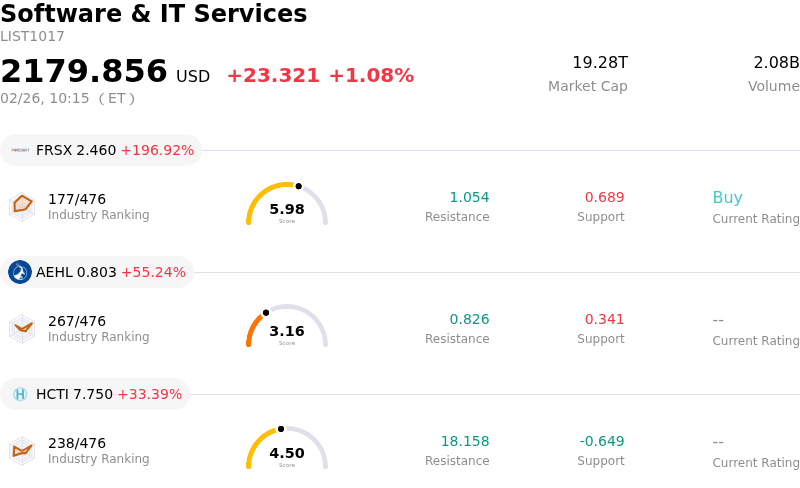
Task: Click the 19.28T Market Cap value
Action: pyautogui.click(x=599, y=63)
